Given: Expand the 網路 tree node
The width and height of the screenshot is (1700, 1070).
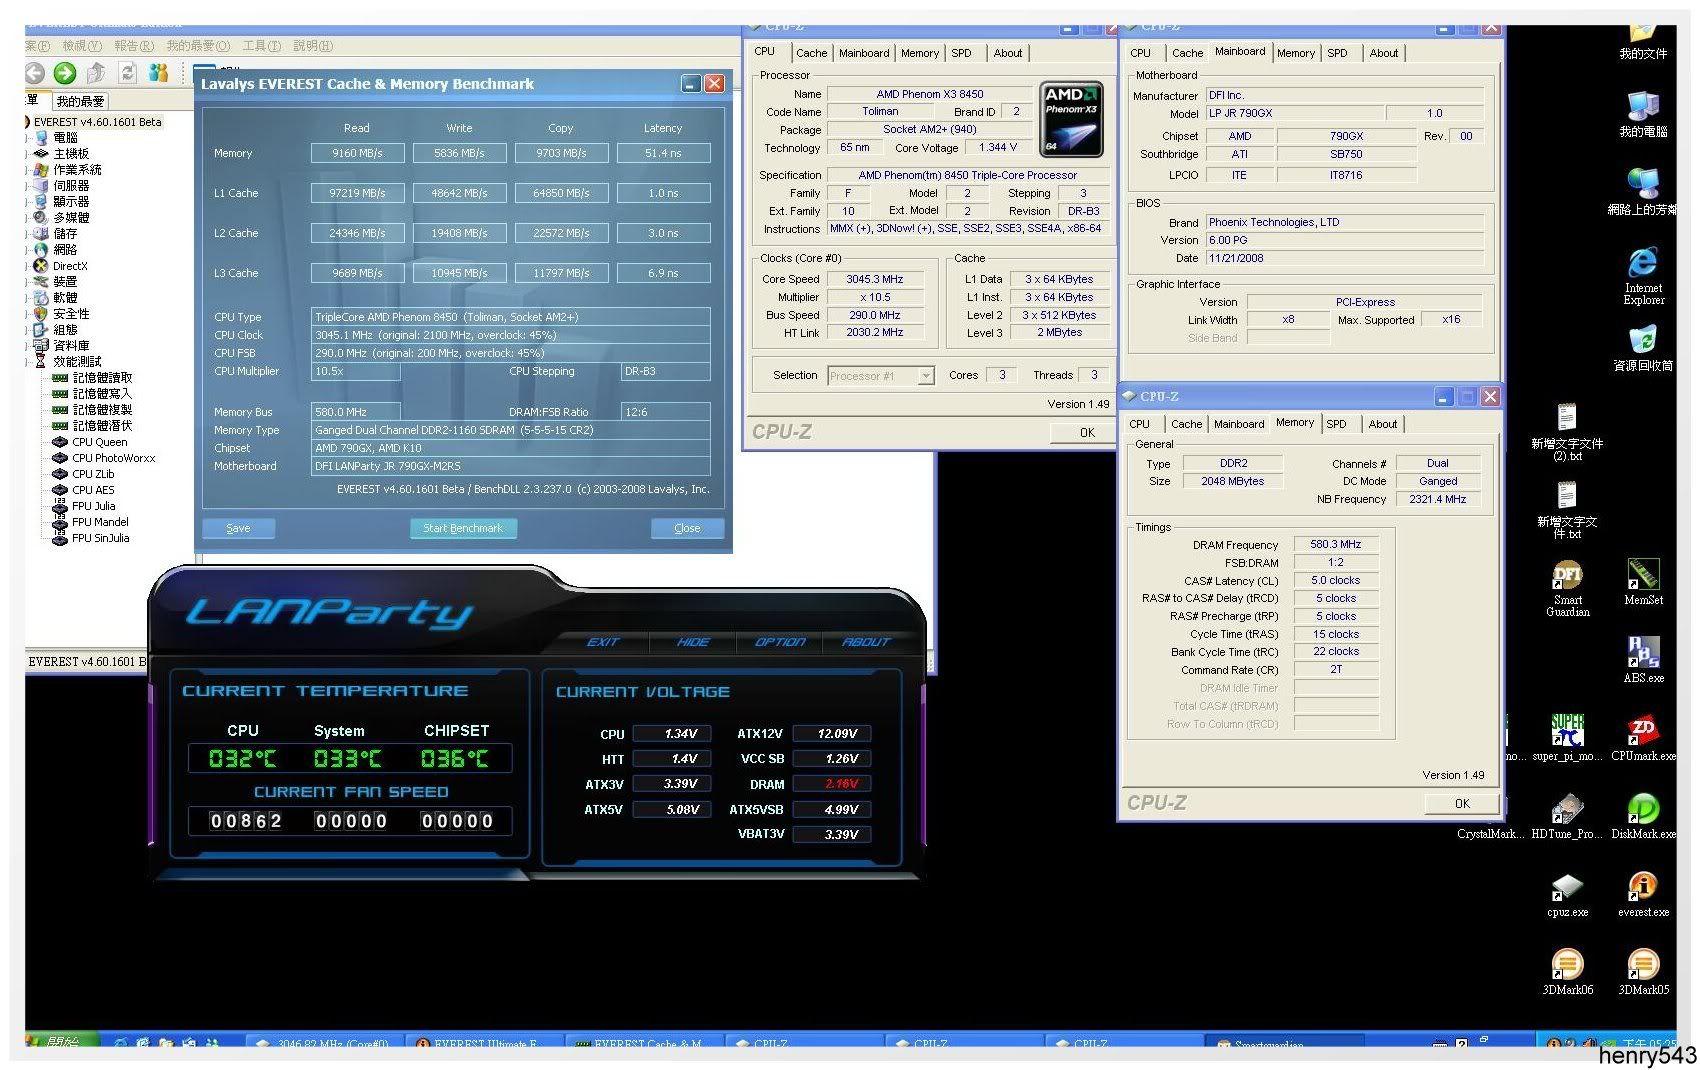Looking at the screenshot, I should click(x=28, y=250).
